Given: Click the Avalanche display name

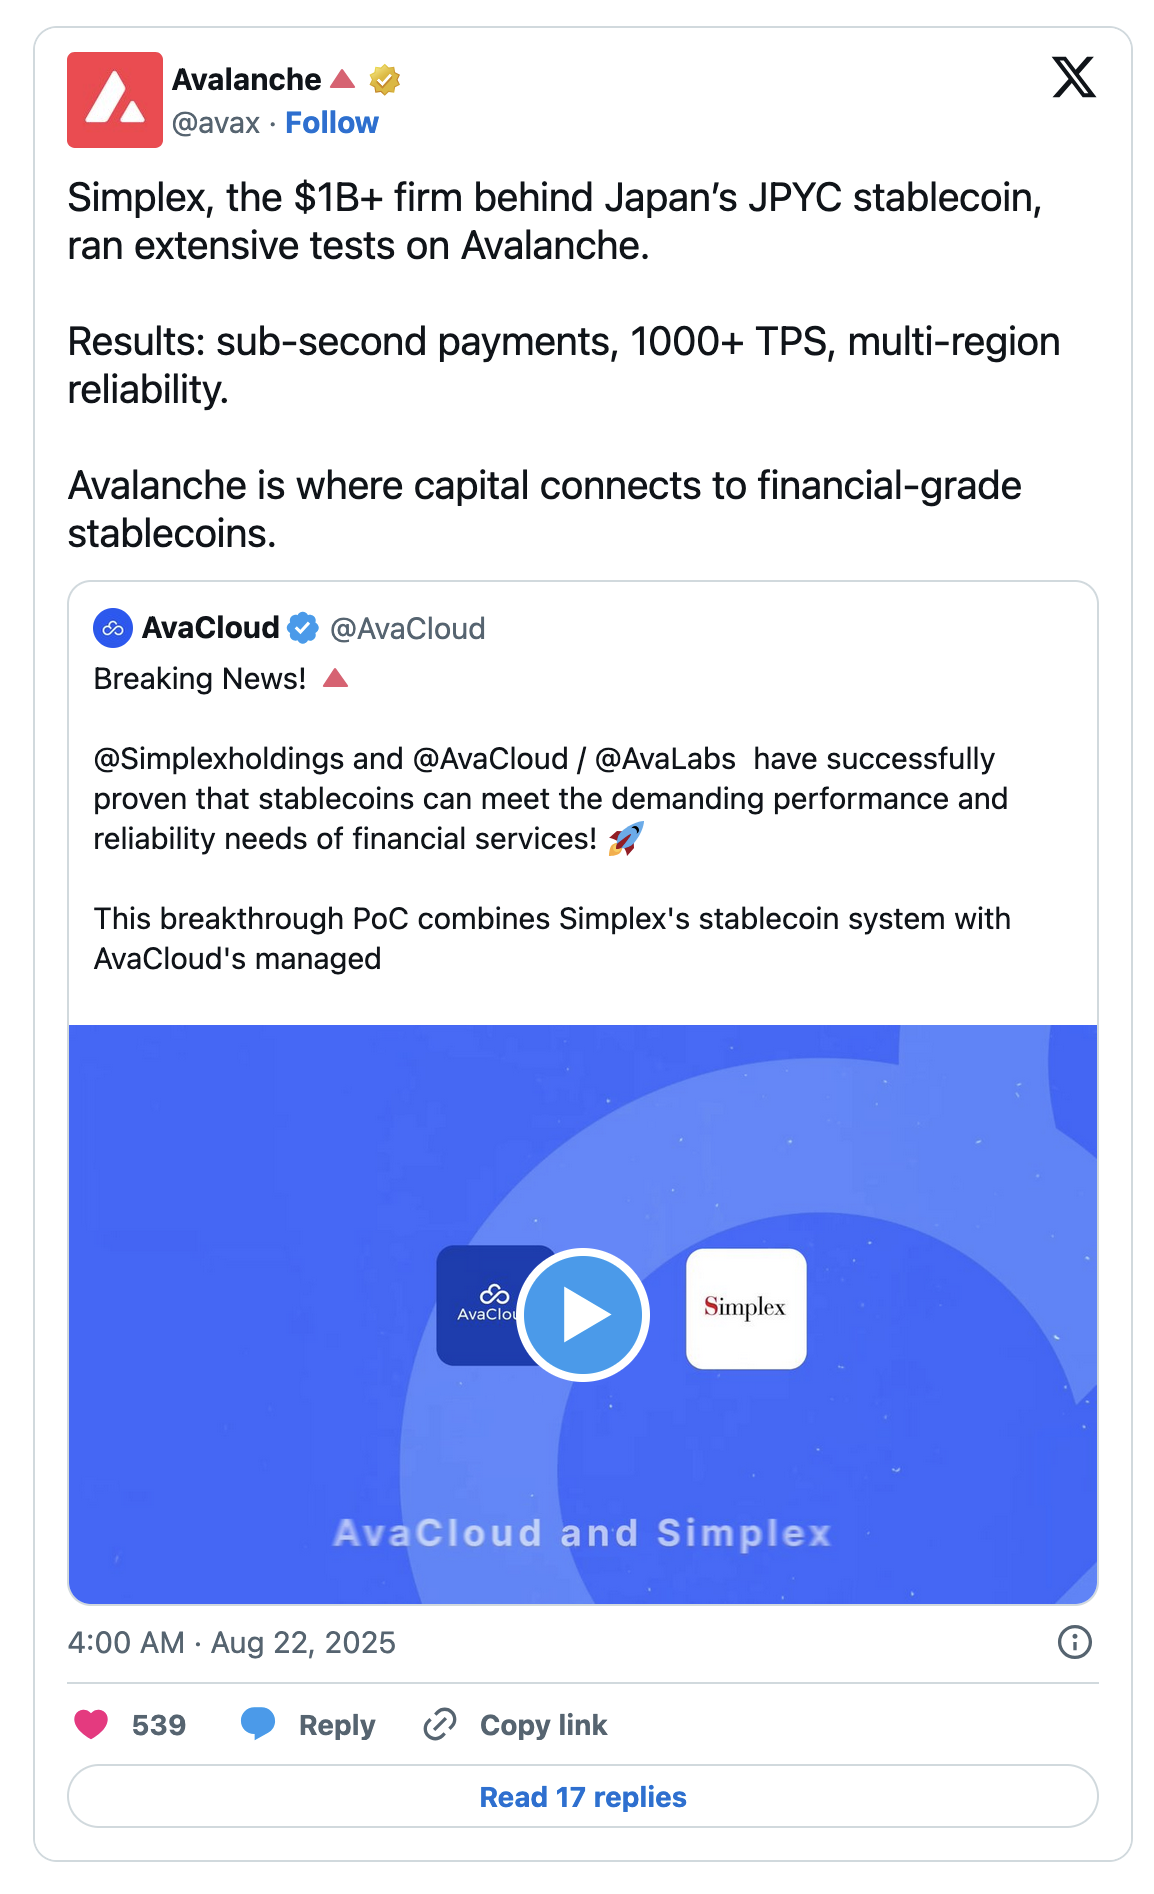Looking at the screenshot, I should [246, 79].
